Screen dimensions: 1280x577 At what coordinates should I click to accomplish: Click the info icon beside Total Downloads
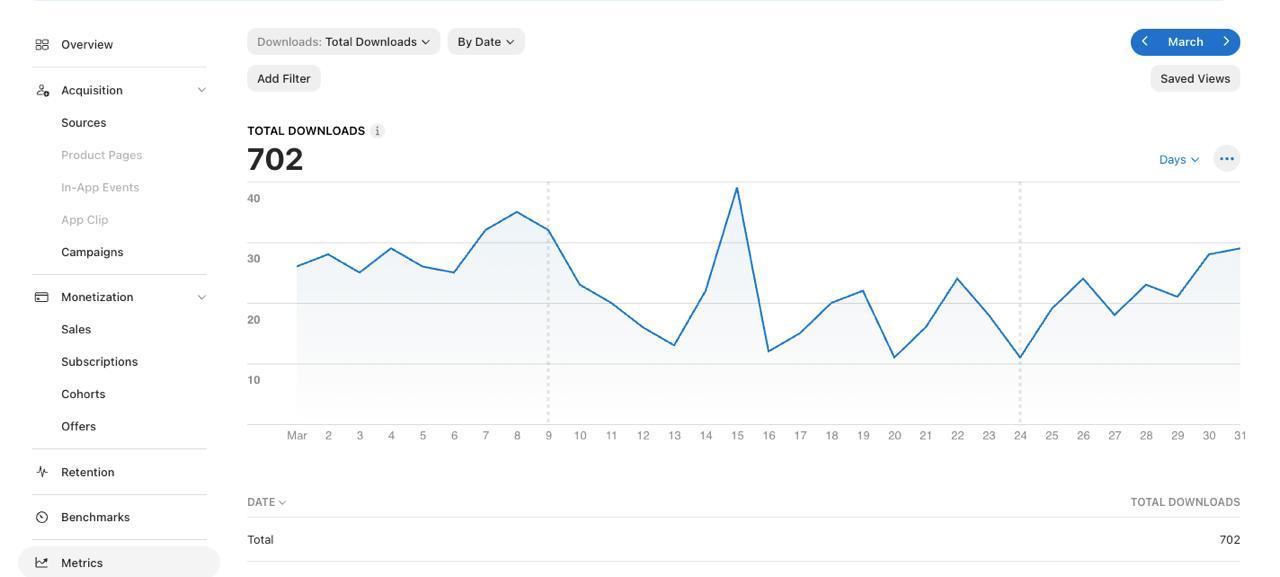377,131
